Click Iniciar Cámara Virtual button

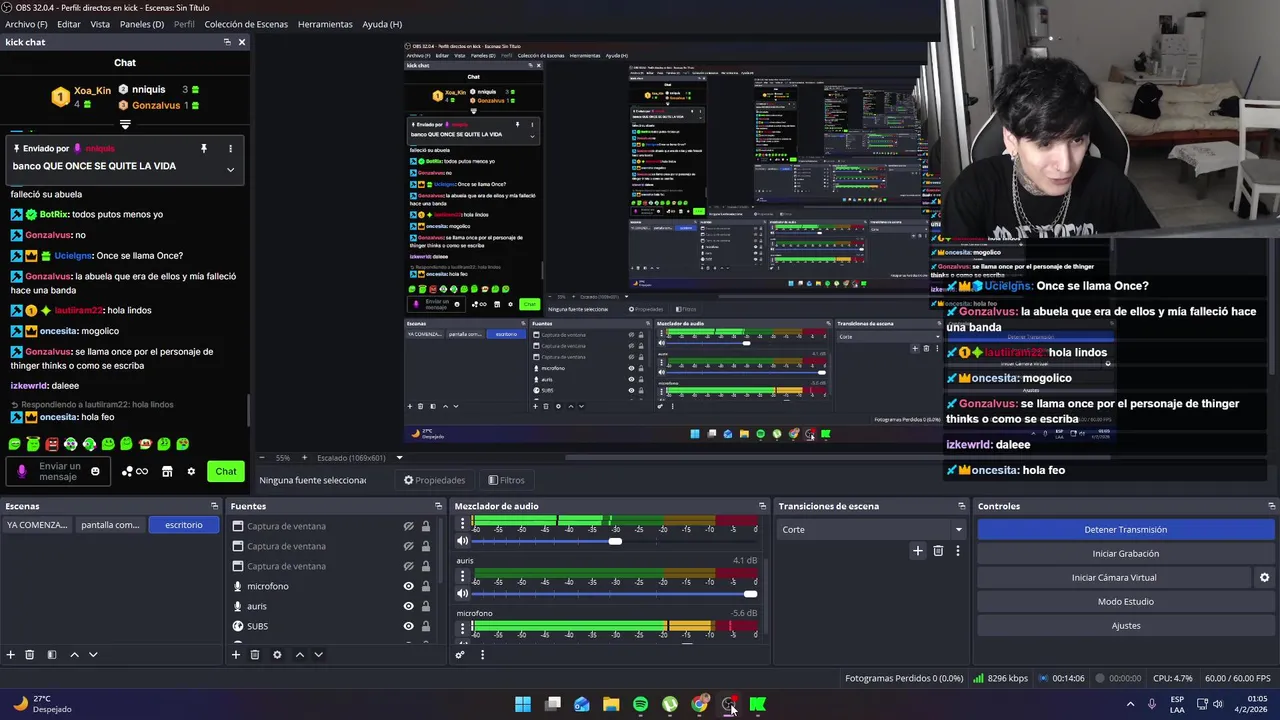pyautogui.click(x=1114, y=577)
